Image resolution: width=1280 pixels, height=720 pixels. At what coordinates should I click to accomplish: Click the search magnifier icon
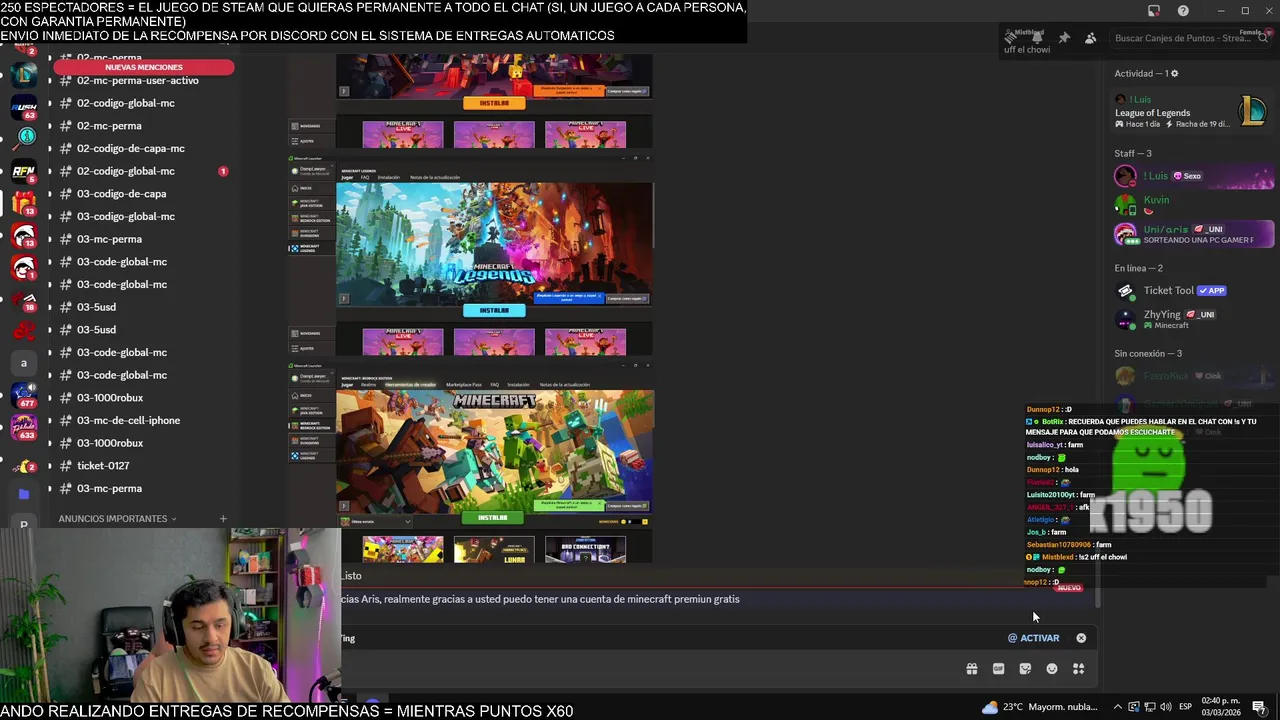click(x=1263, y=38)
